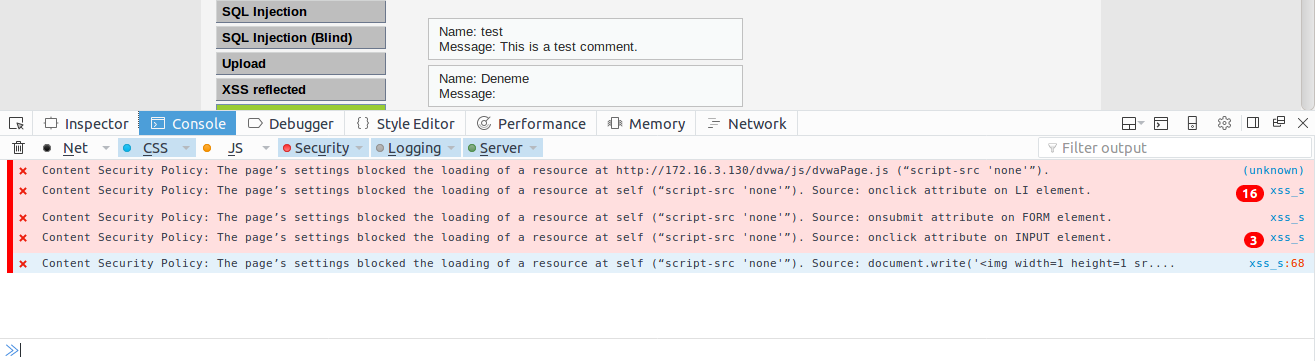
Task: Toggle the Security filter button
Action: coord(315,148)
